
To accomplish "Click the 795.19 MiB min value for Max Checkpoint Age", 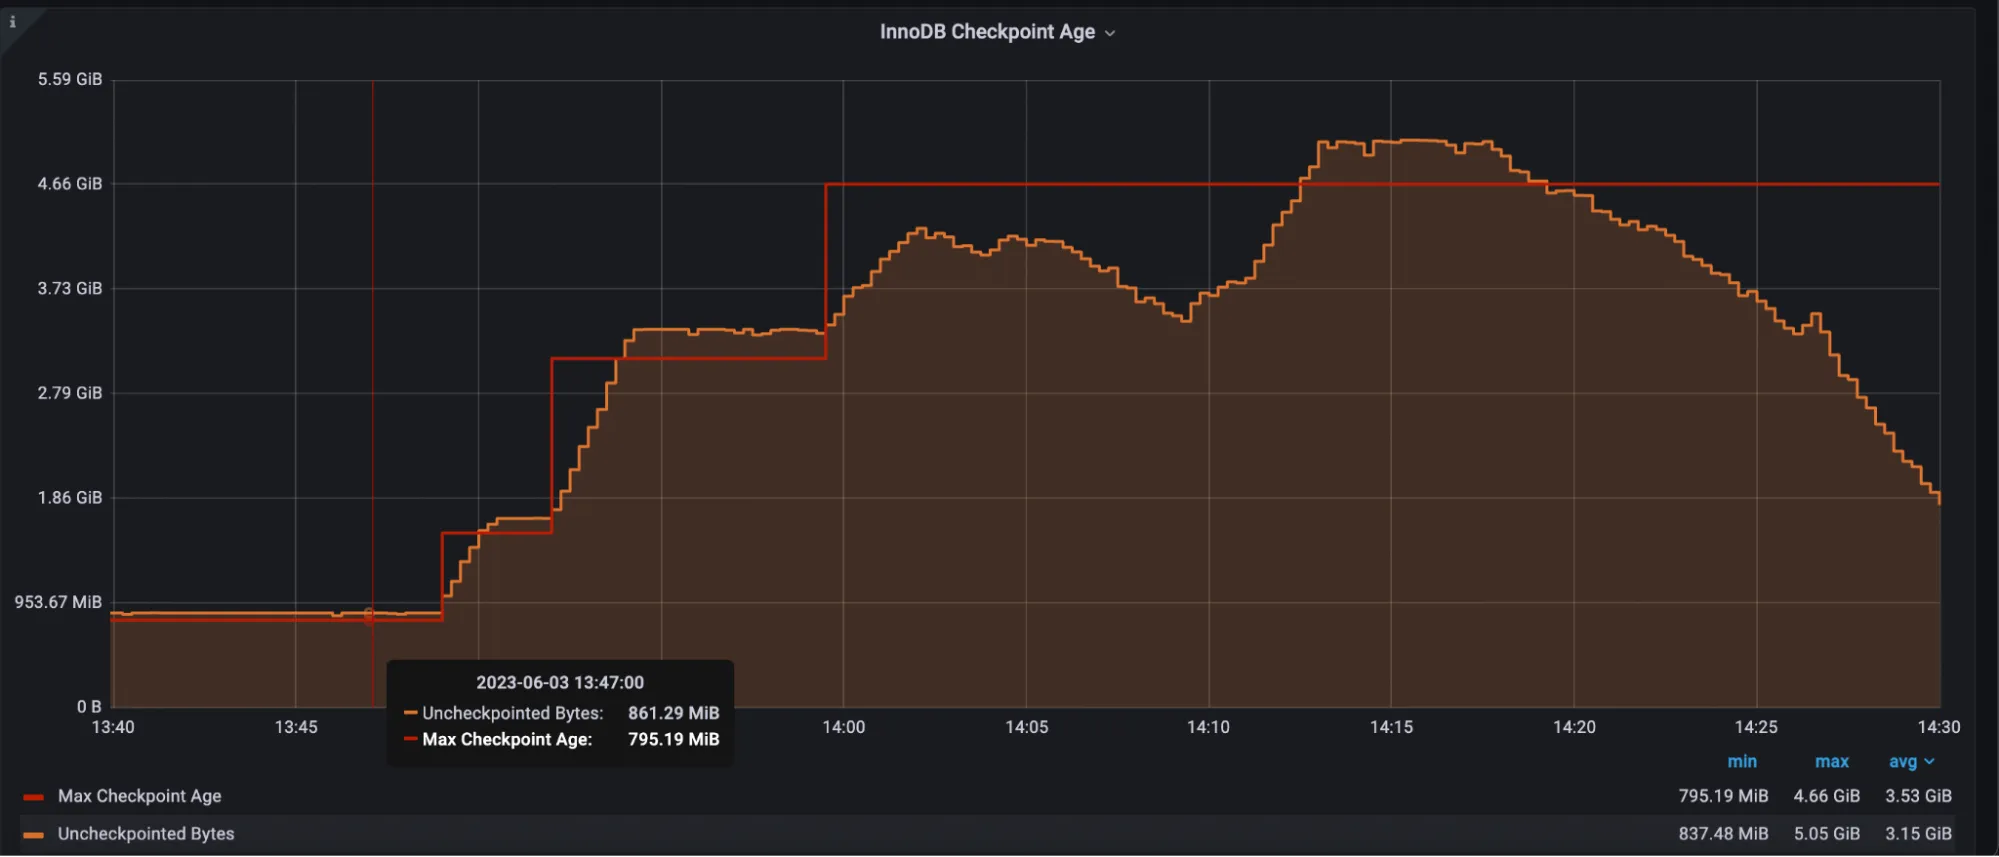I will point(1723,796).
